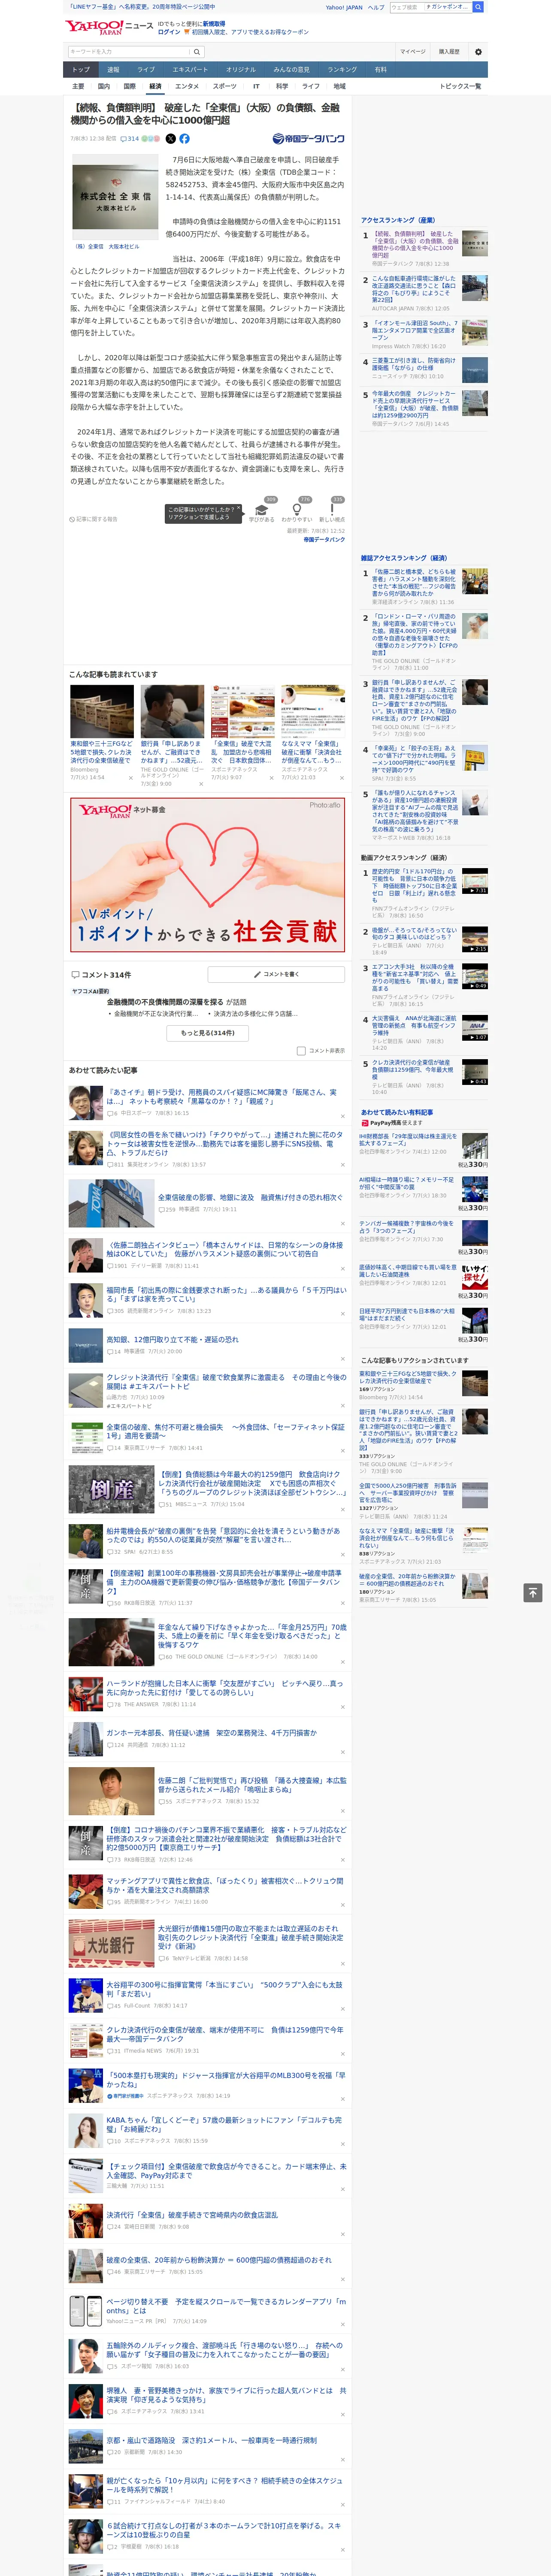The width and height of the screenshot is (551, 2576).
Task: Open article ガンホー元本部長、背任疑い逮捕
Action: (x=212, y=1733)
